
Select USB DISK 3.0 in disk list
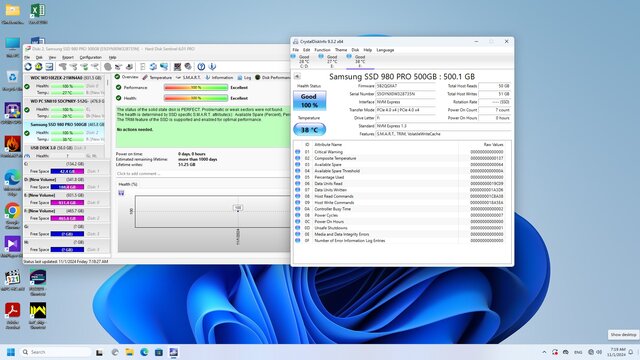pos(64,151)
